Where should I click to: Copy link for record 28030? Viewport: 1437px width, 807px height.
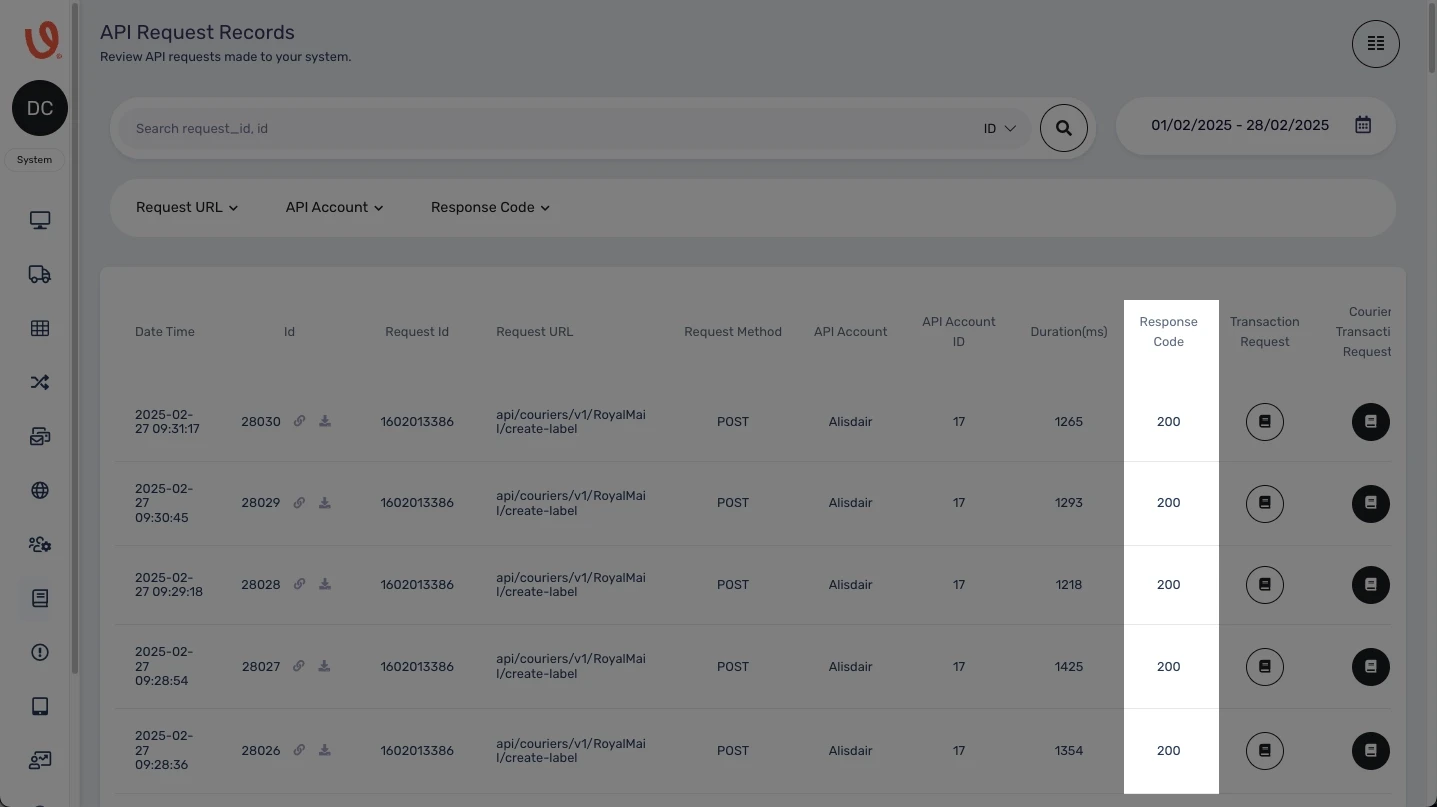click(x=299, y=421)
